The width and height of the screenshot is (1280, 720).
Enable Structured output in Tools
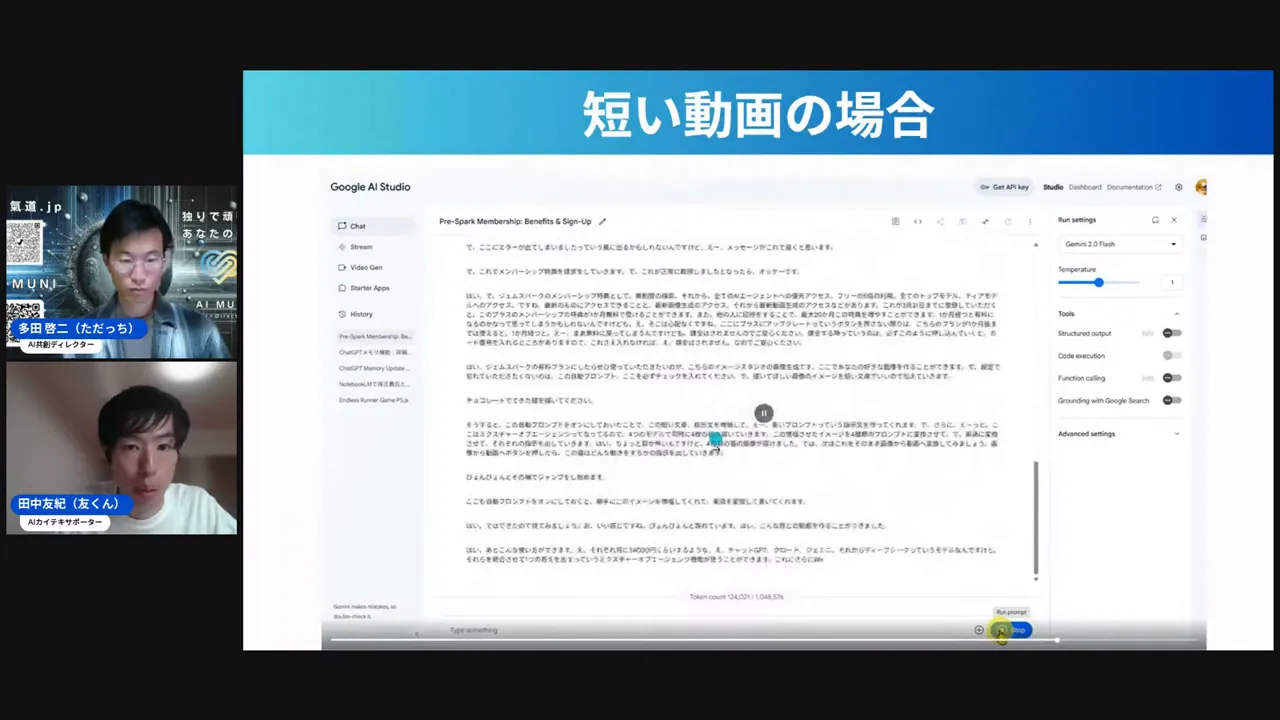coord(1171,333)
